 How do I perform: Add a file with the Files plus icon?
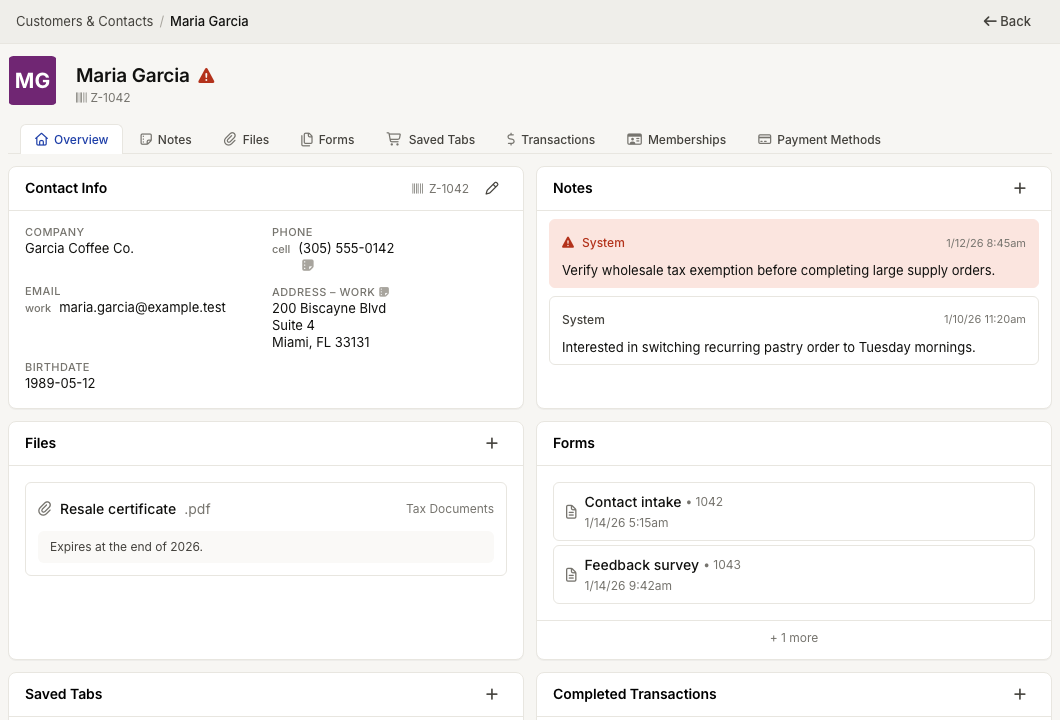tap(491, 443)
